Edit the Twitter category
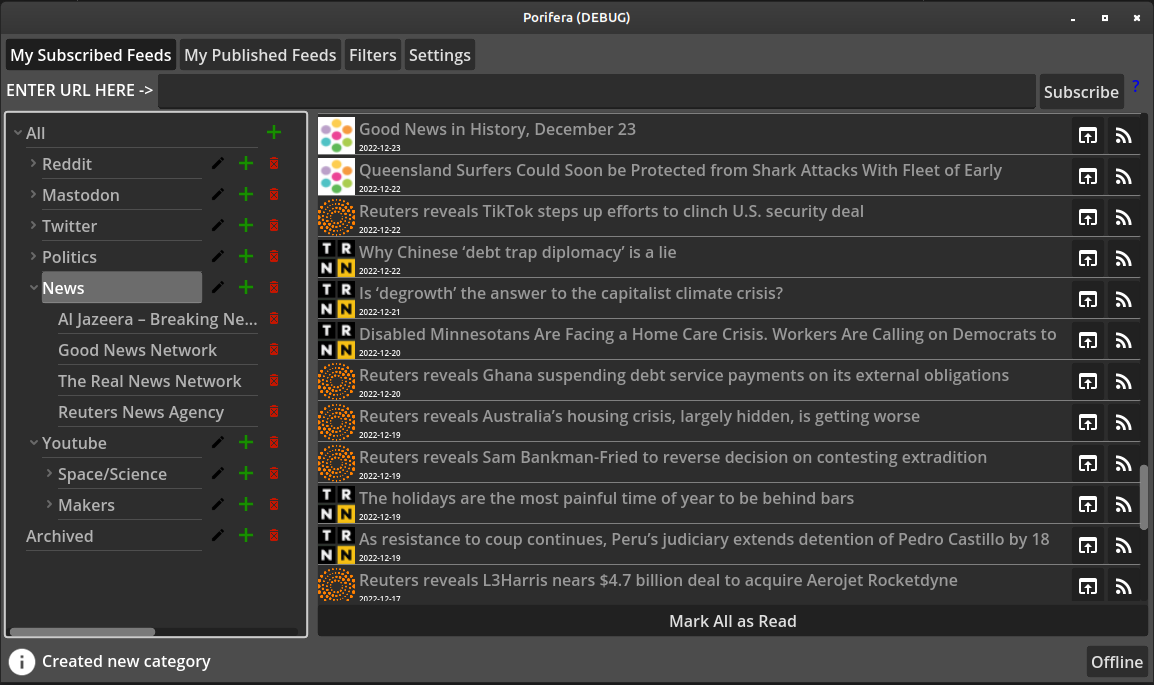 218,225
